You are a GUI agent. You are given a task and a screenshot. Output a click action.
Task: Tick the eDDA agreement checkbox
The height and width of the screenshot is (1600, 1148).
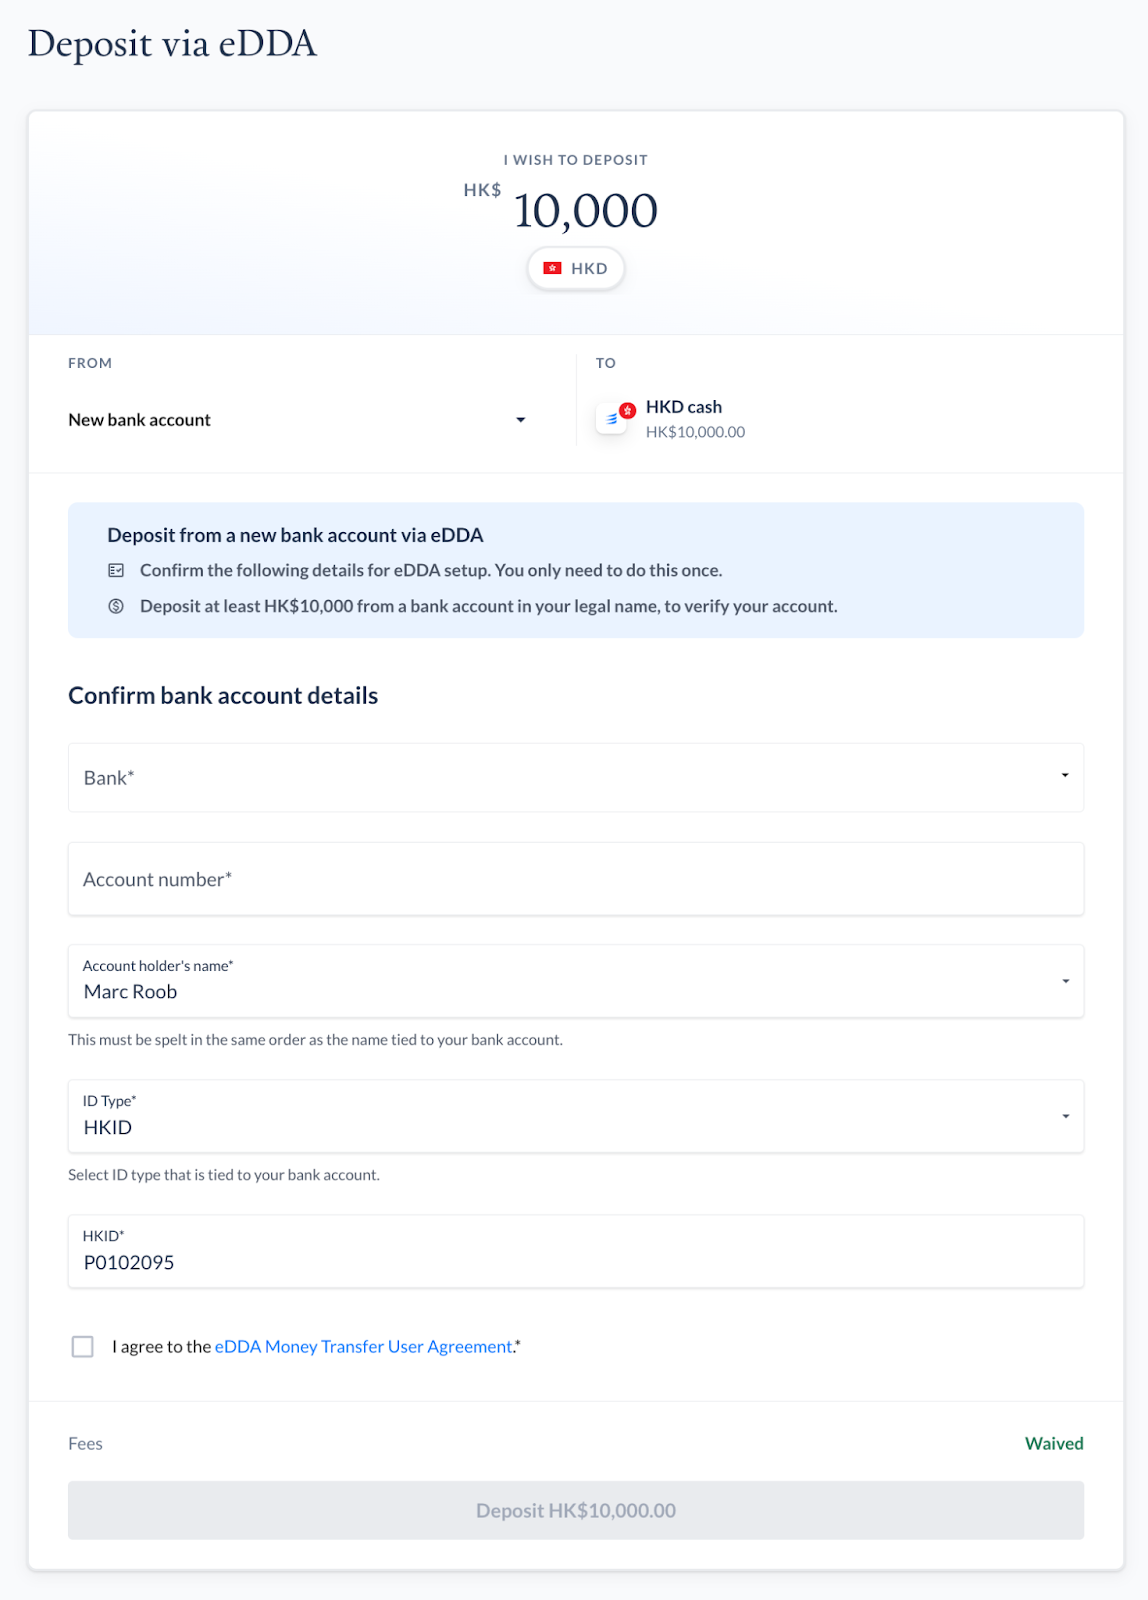[x=83, y=1347]
